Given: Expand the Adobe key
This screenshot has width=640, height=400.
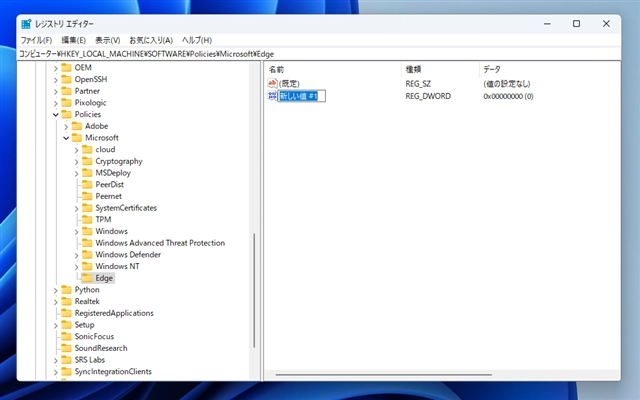Looking at the screenshot, I should click(66, 127).
